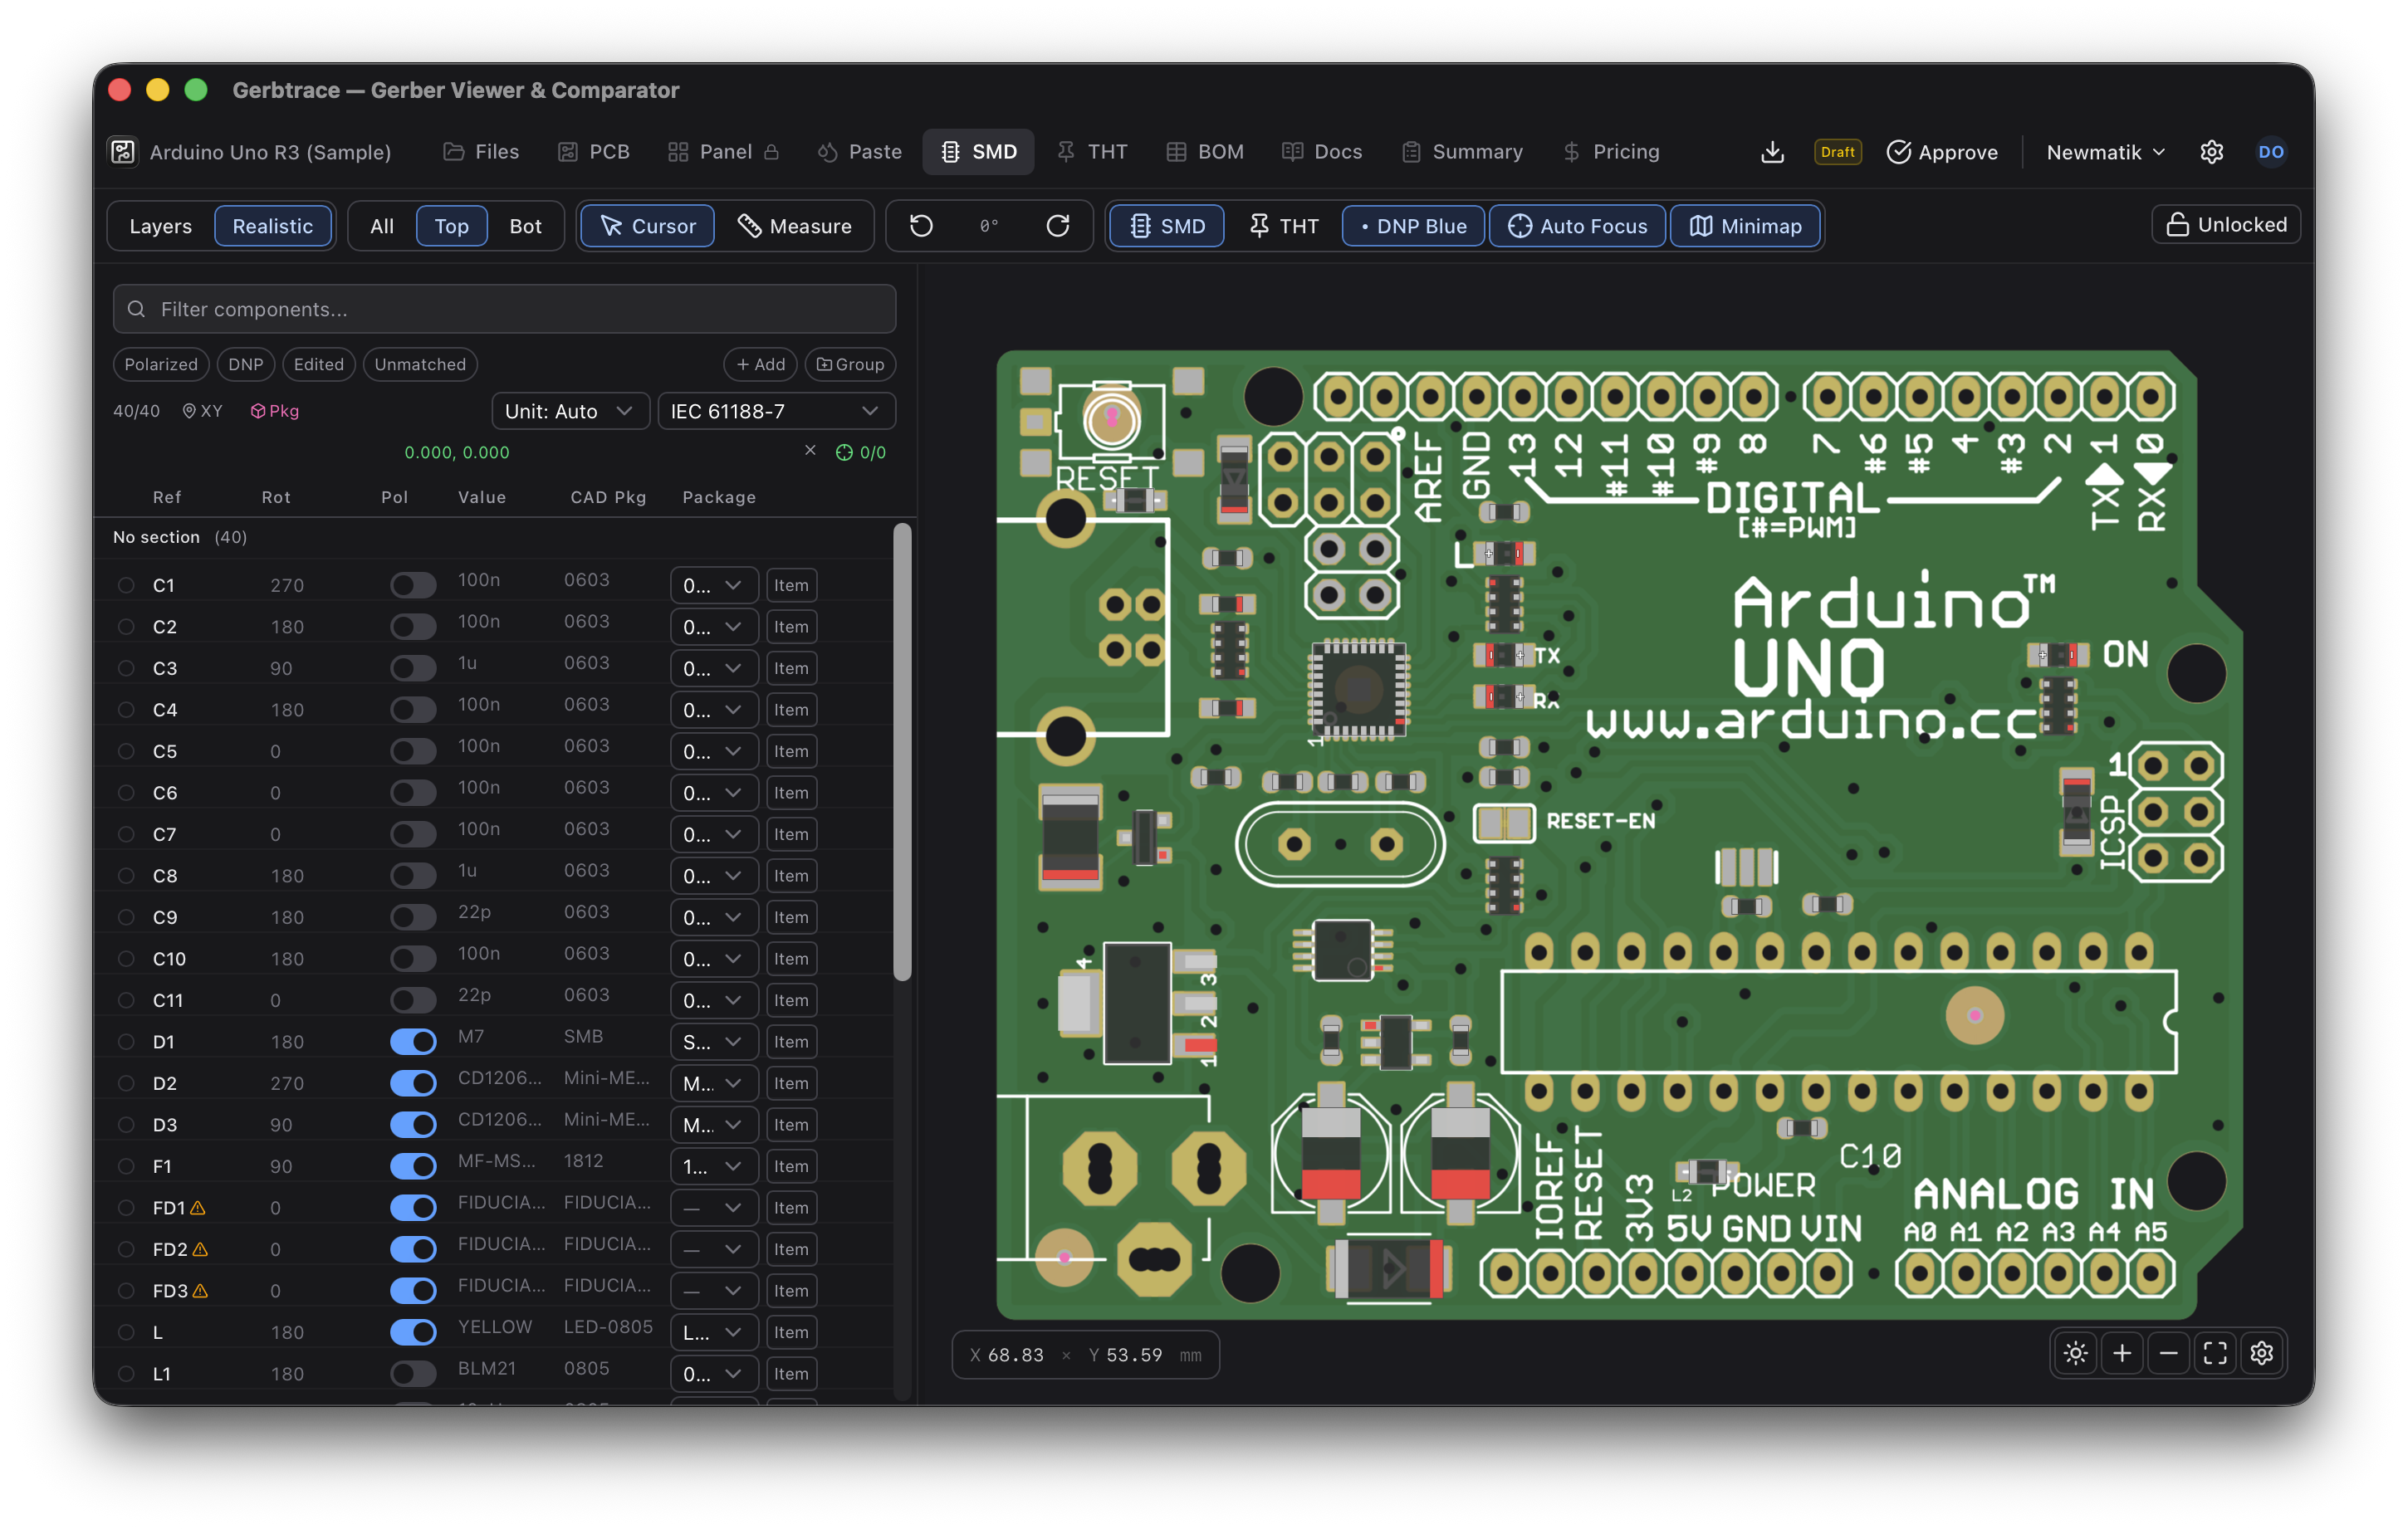Click the Group button
Viewport: 2408px width, 1529px height.
850,364
